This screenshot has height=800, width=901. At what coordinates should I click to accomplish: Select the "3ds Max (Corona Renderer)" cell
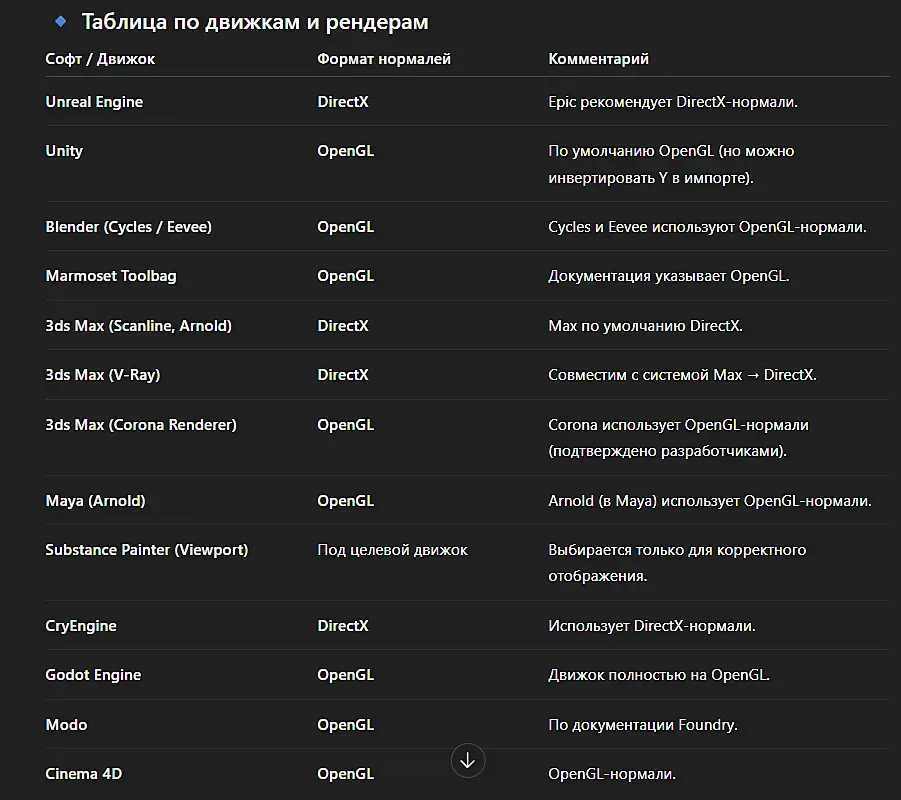[x=141, y=425]
